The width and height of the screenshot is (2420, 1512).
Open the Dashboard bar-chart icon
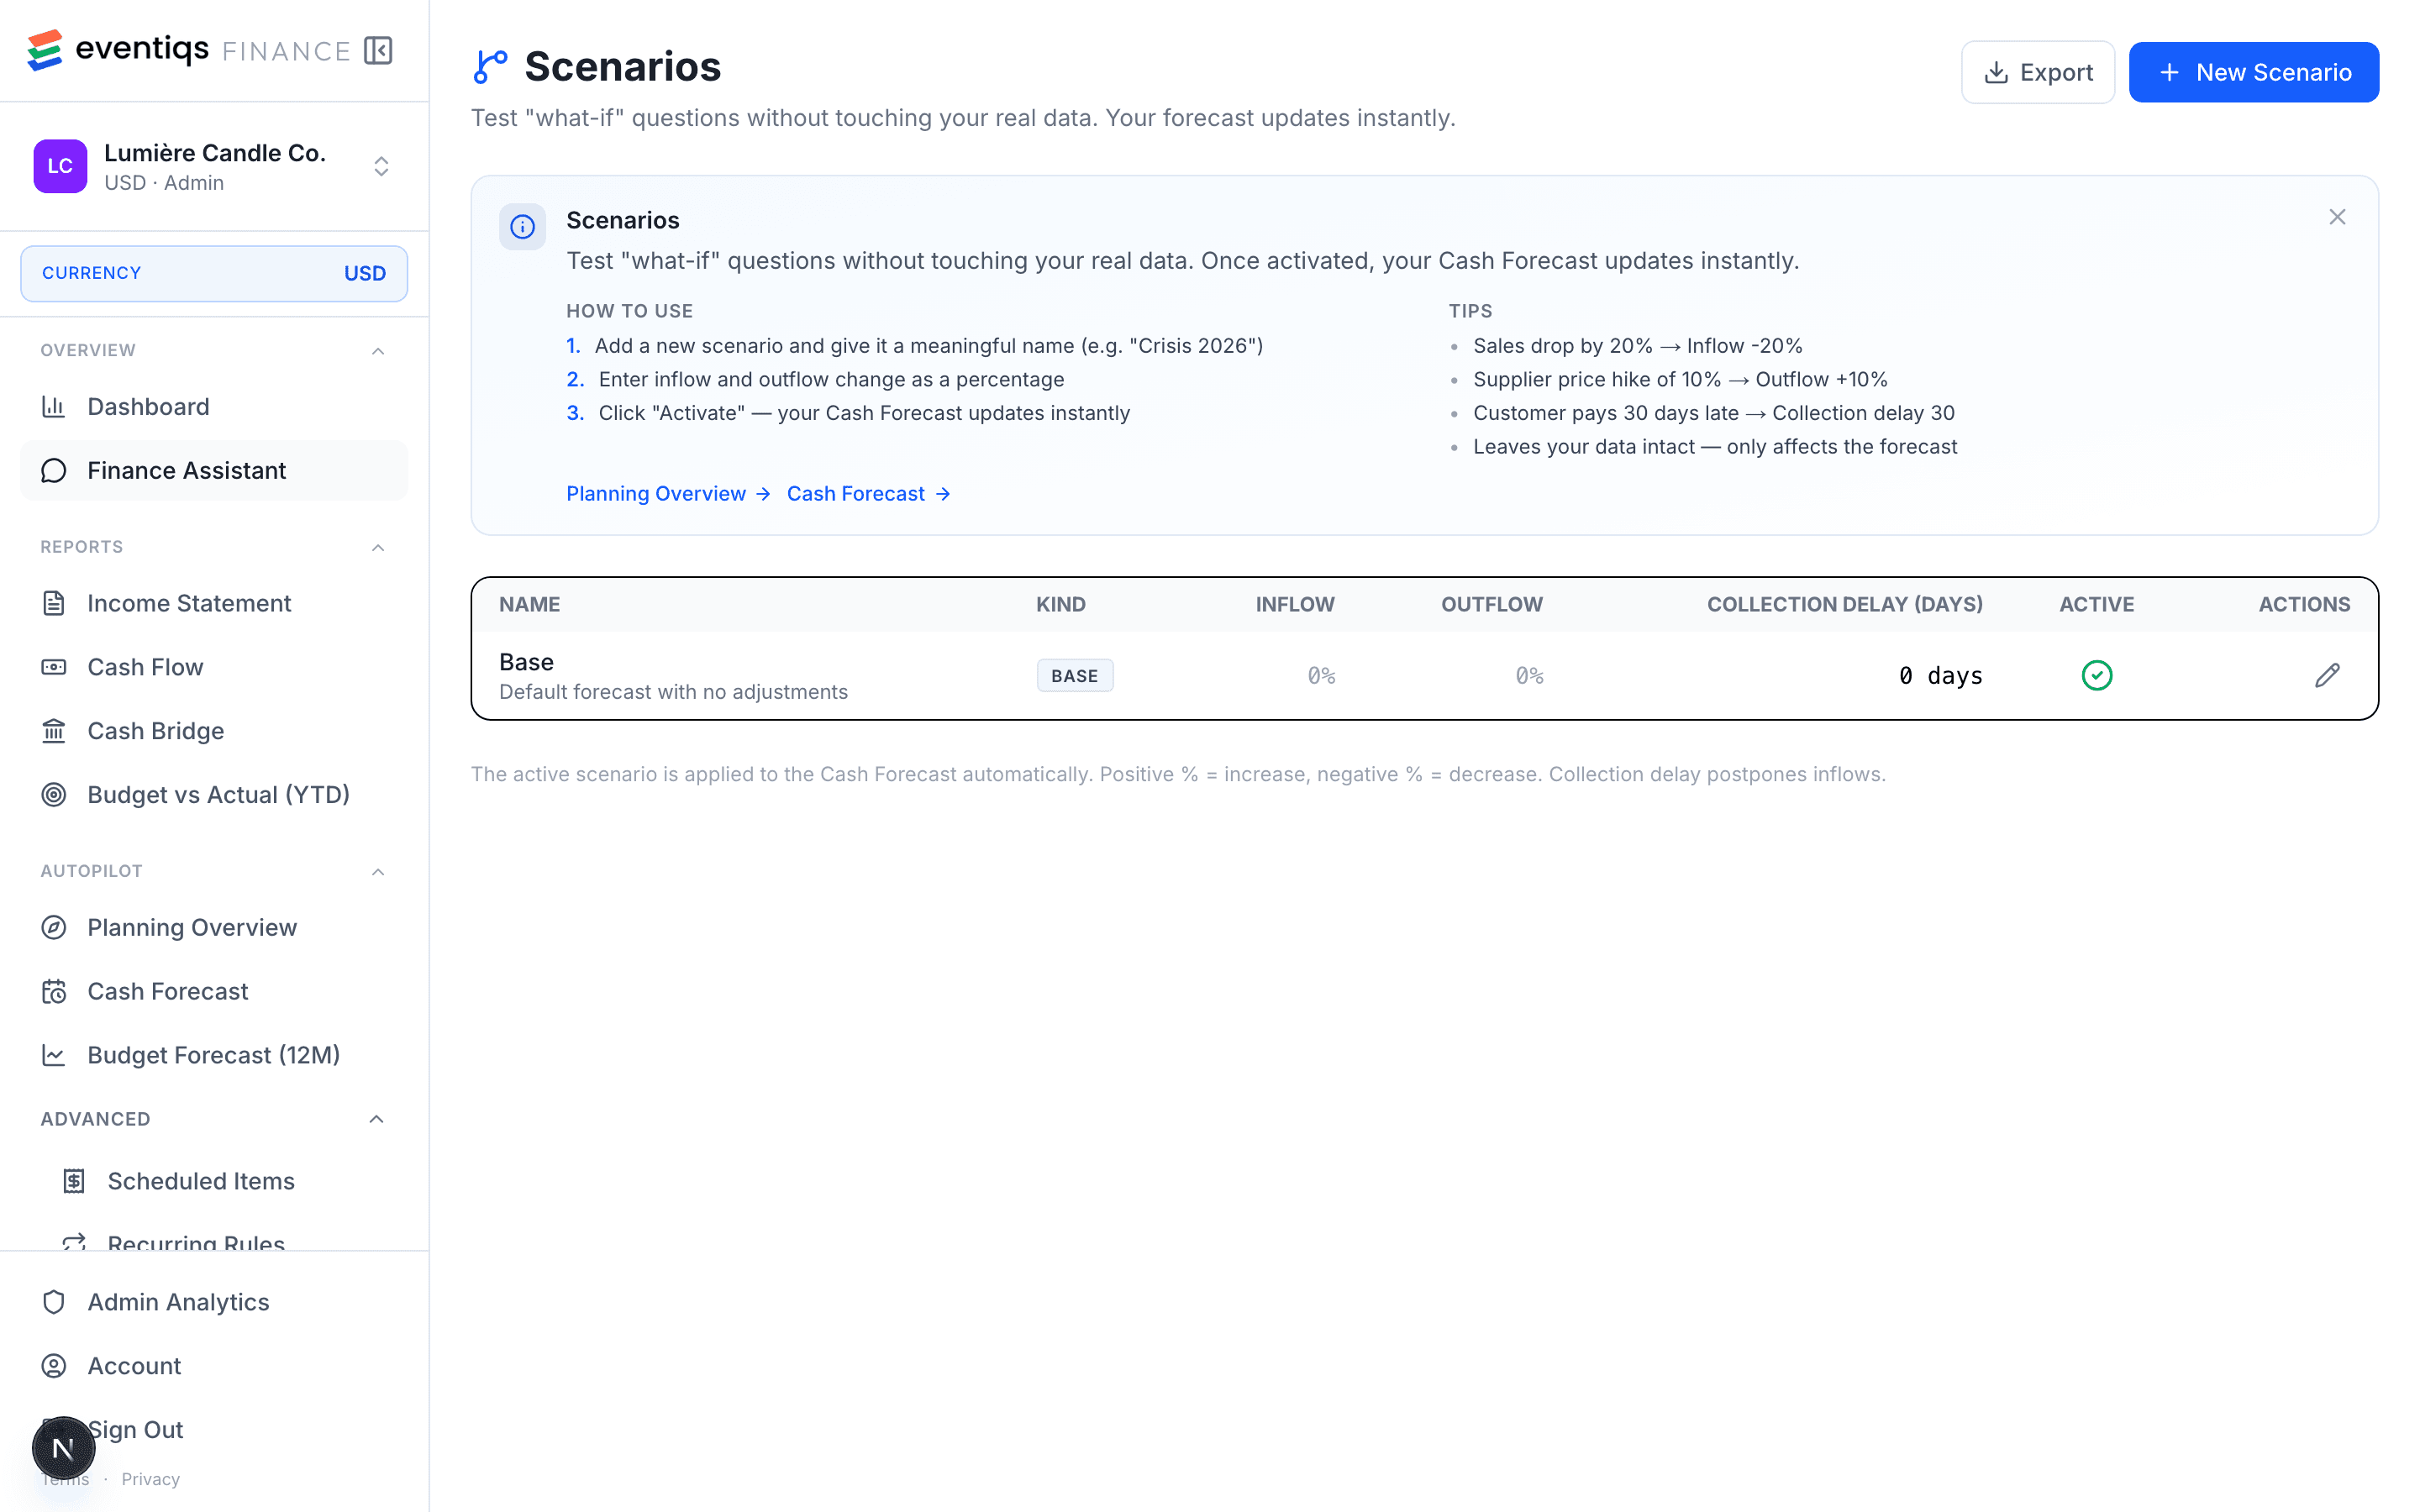[53, 406]
